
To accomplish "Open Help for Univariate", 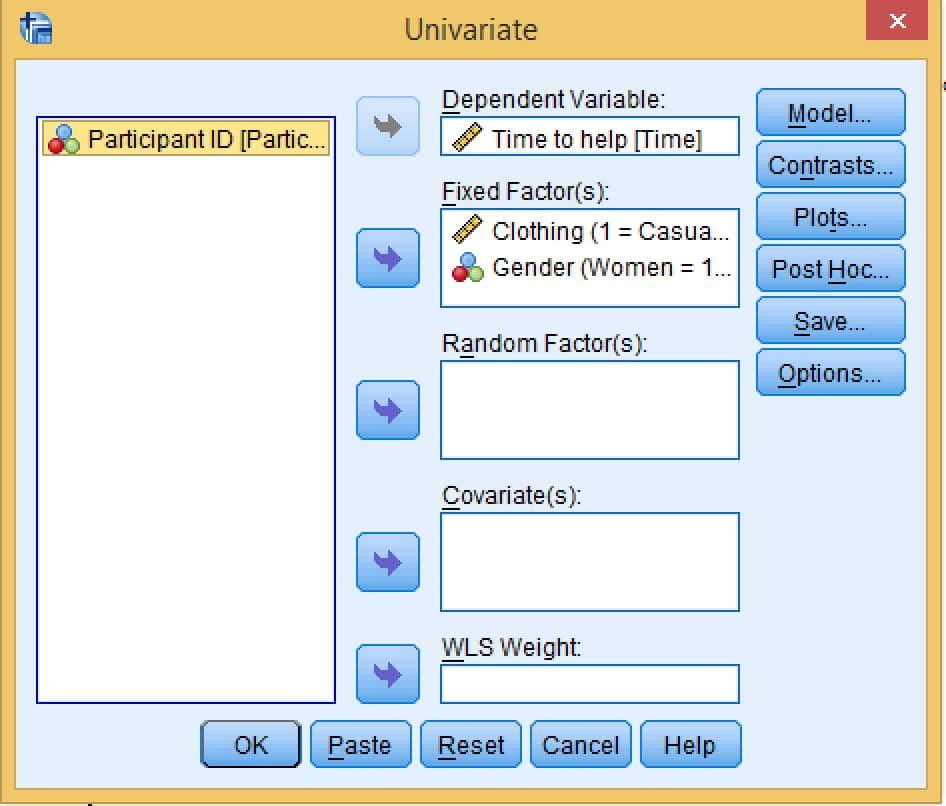I will pos(690,744).
